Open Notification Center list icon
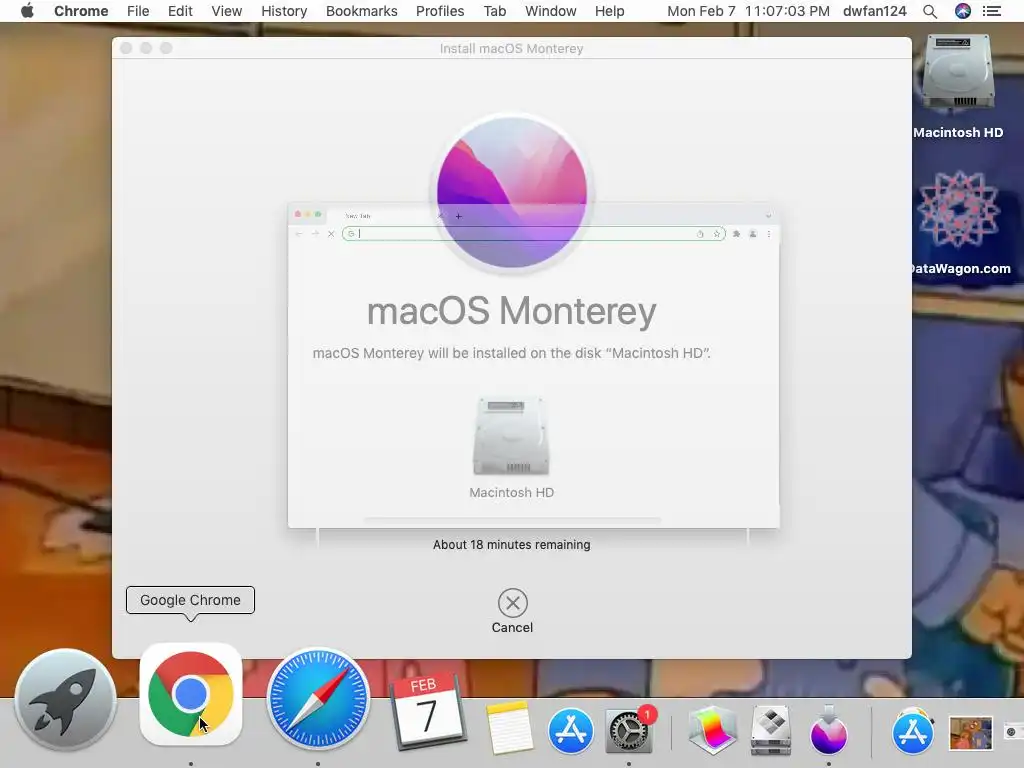Screen dimensions: 1024x768 point(992,11)
